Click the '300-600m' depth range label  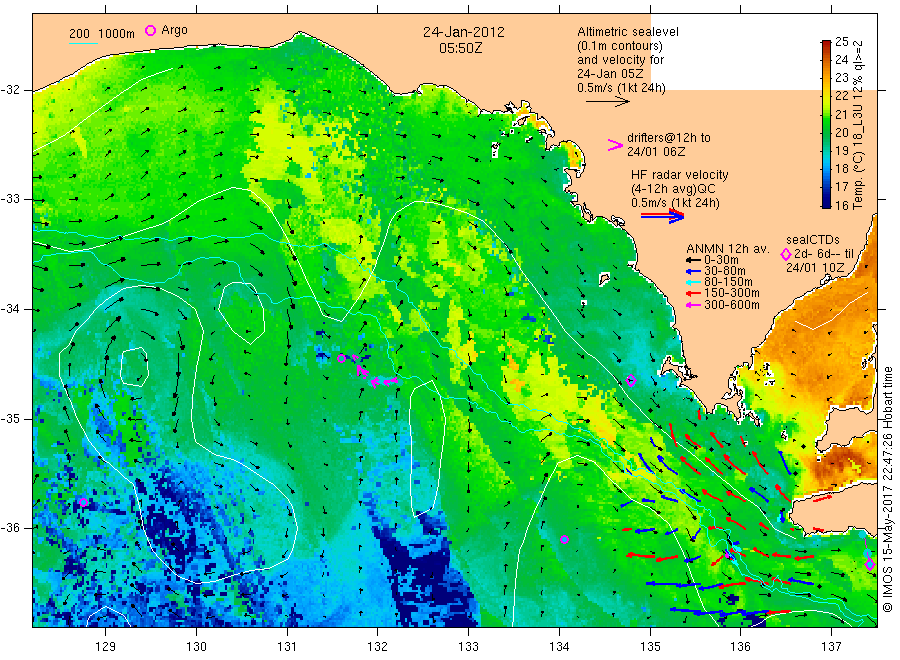[731, 305]
